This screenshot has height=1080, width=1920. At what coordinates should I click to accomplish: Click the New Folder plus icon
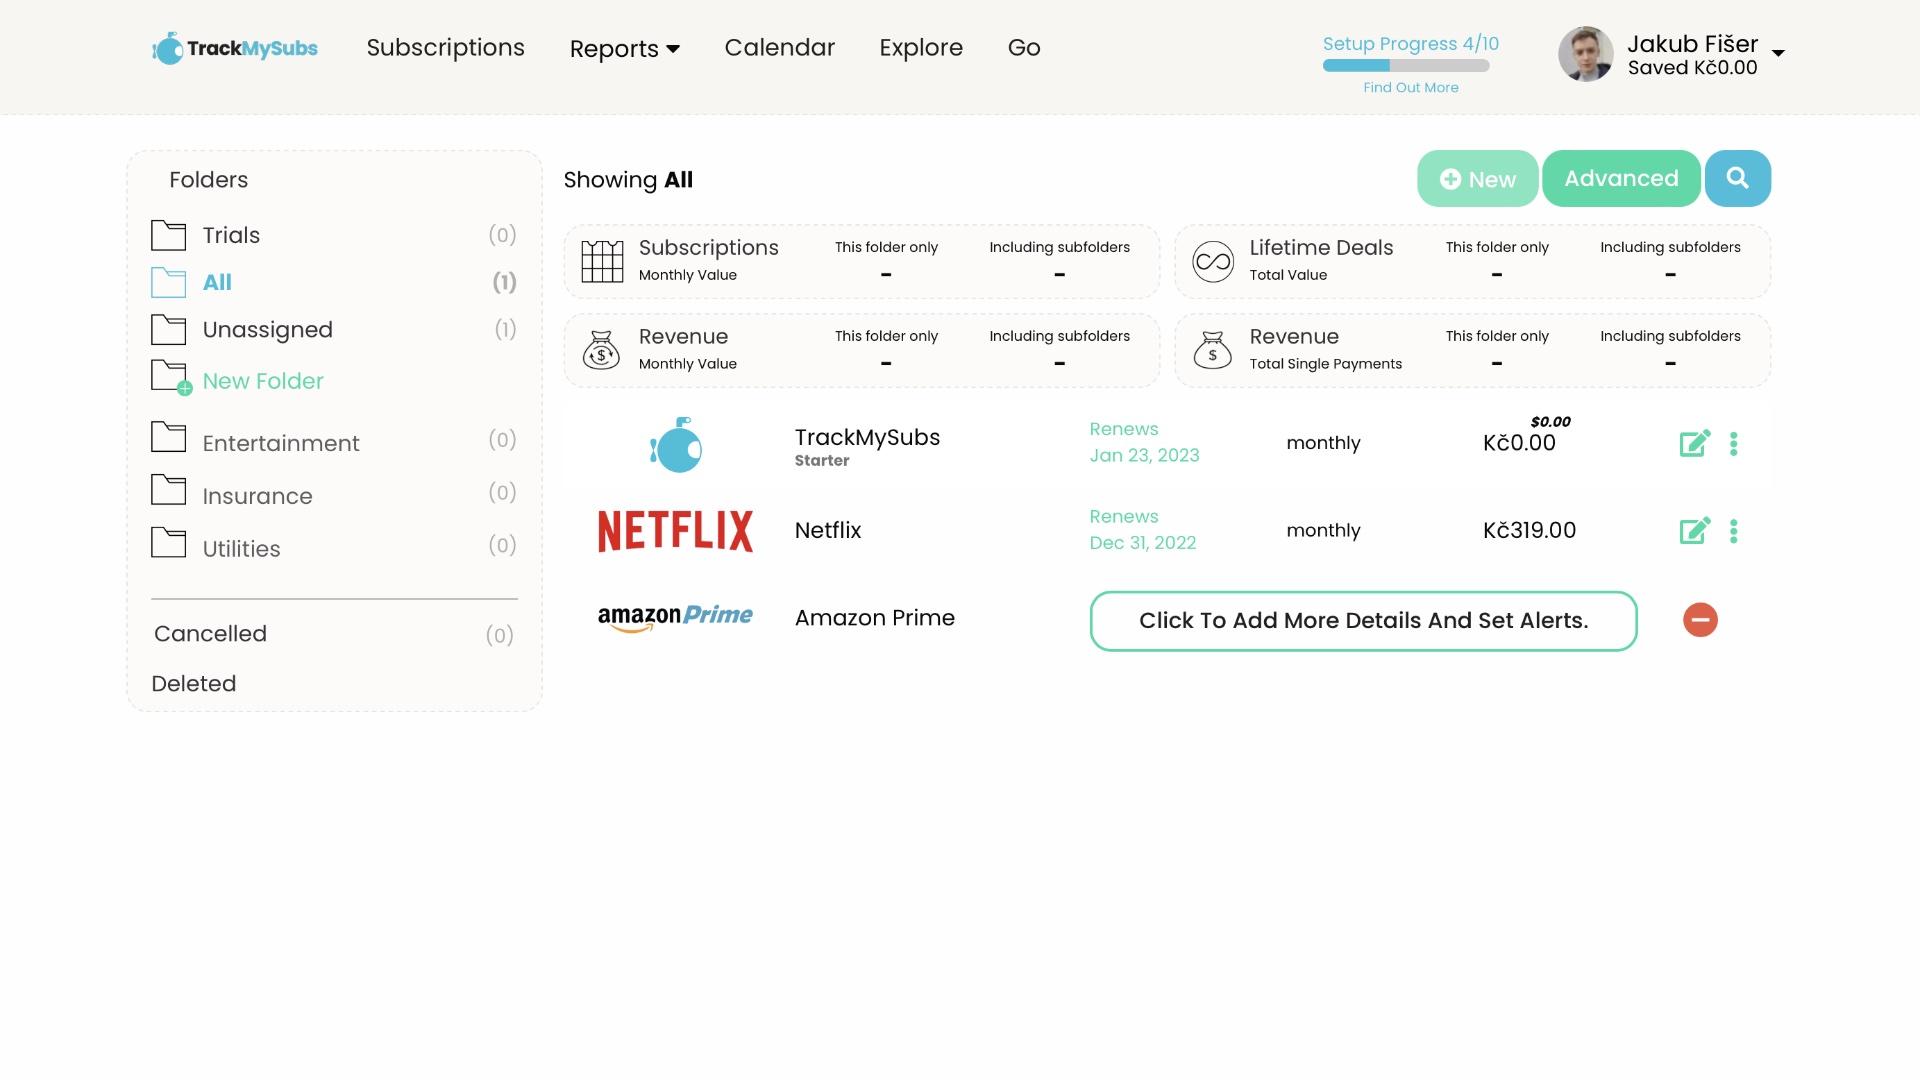(170, 378)
